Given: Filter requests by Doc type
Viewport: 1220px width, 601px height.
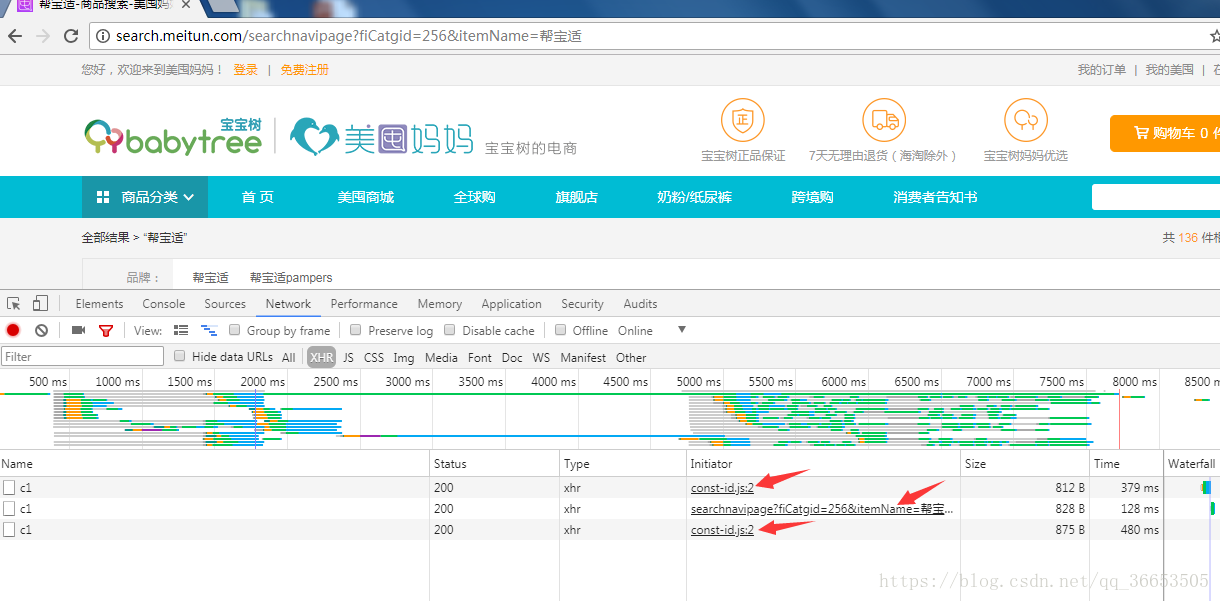Looking at the screenshot, I should (x=512, y=357).
